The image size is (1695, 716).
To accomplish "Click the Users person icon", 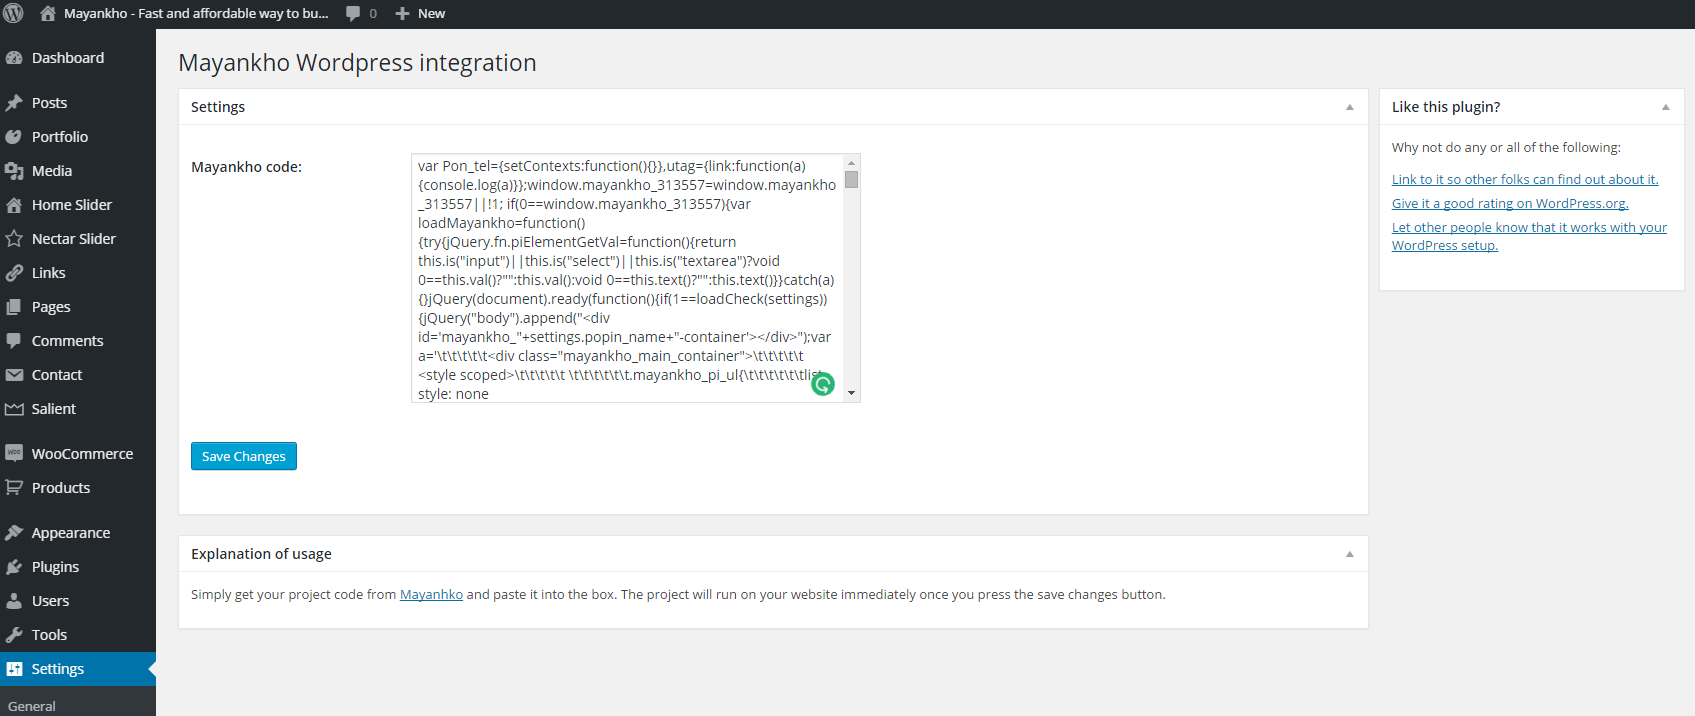I will [14, 601].
